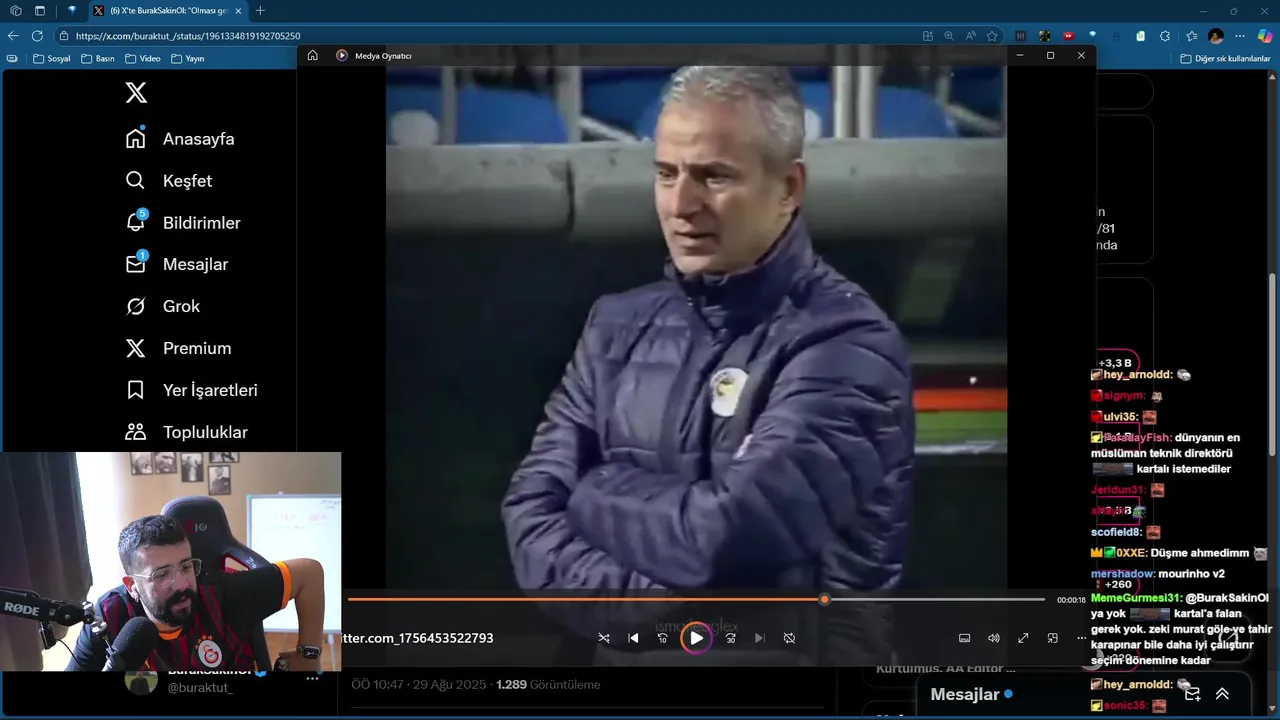The height and width of the screenshot is (720, 1280).
Task: Close the X BurakSakinOl tab
Action: (x=238, y=11)
